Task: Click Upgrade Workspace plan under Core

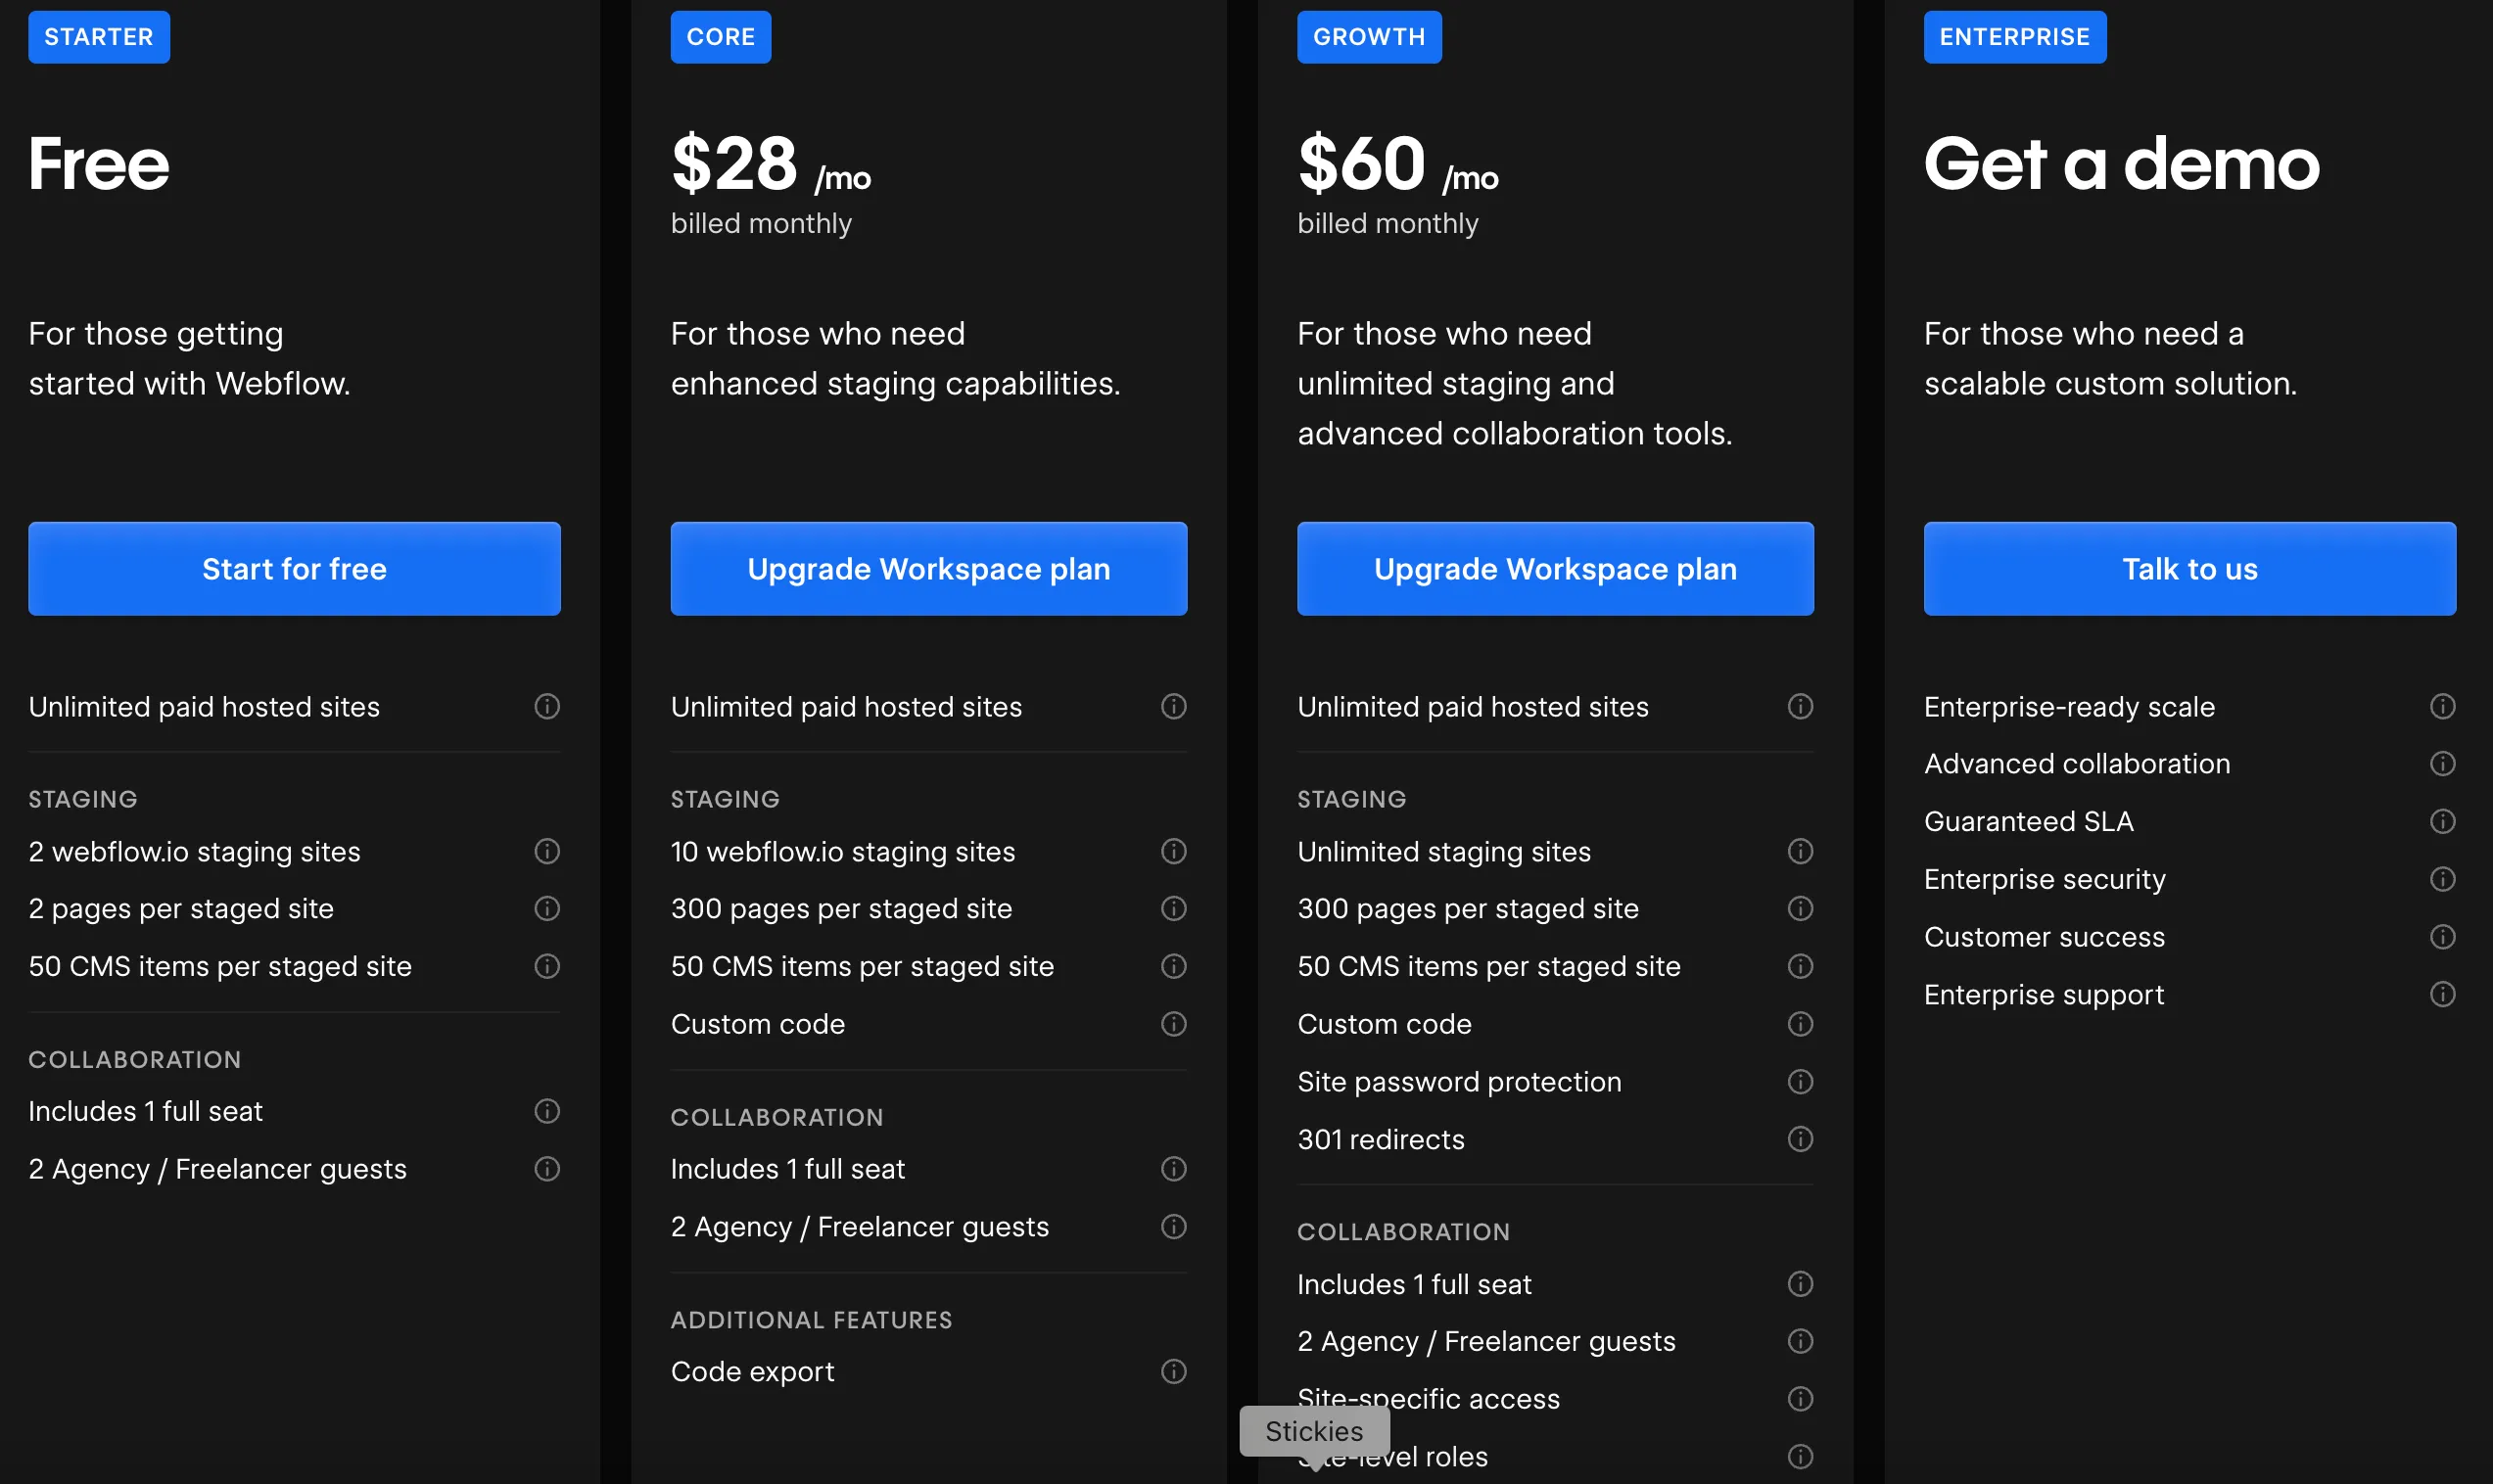Action: pyautogui.click(x=928, y=569)
